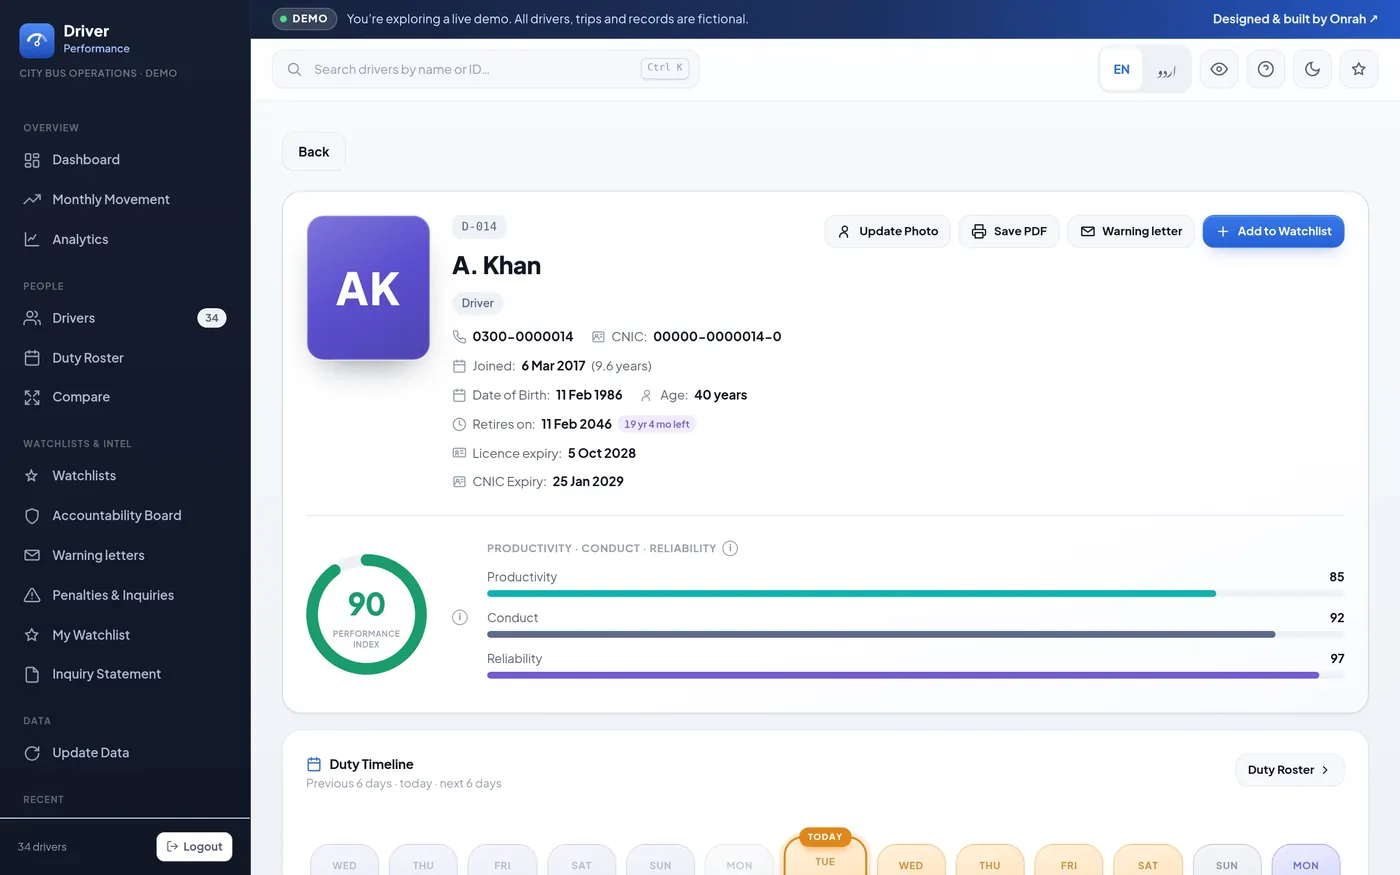
Task: Click the Warning letter button on profile
Action: click(1131, 231)
